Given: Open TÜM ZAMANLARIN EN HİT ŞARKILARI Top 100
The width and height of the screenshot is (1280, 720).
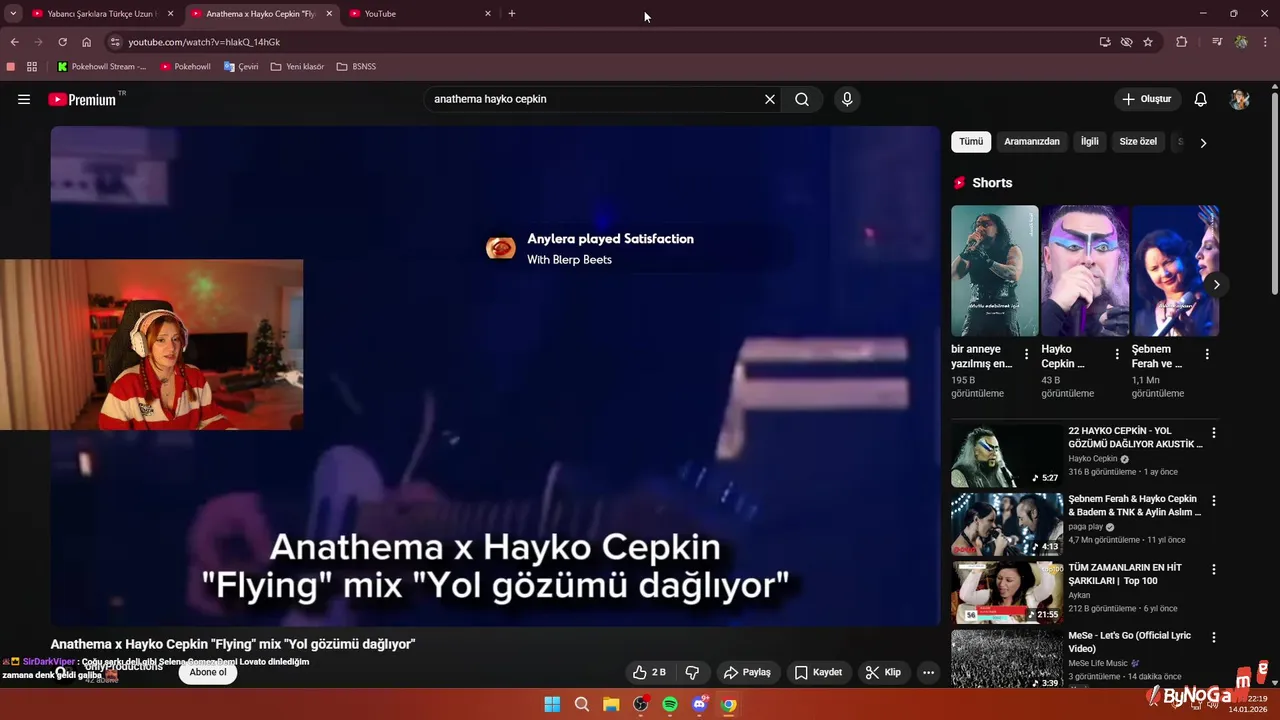Looking at the screenshot, I should 1125,574.
